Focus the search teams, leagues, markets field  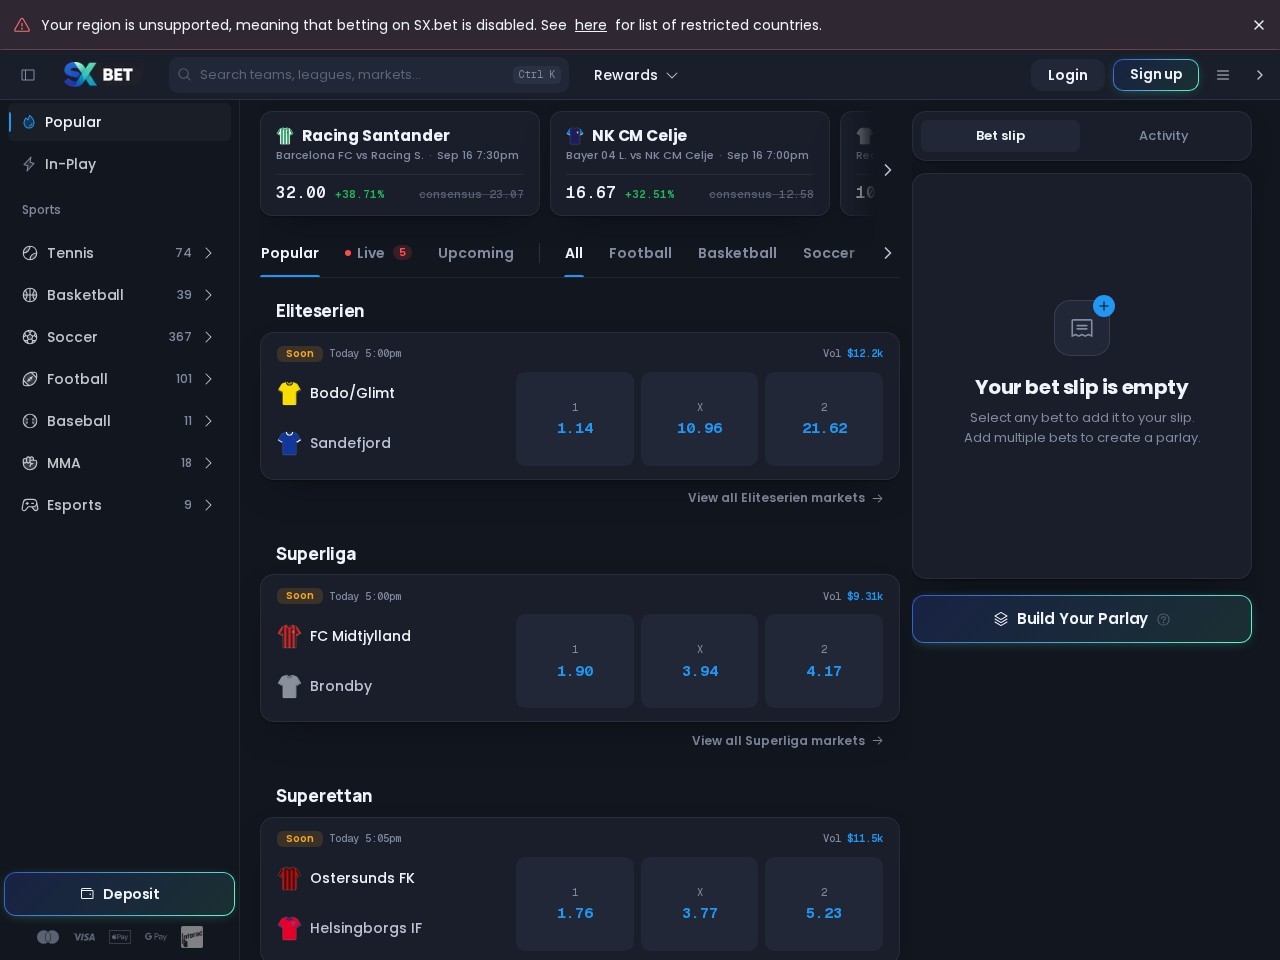369,75
